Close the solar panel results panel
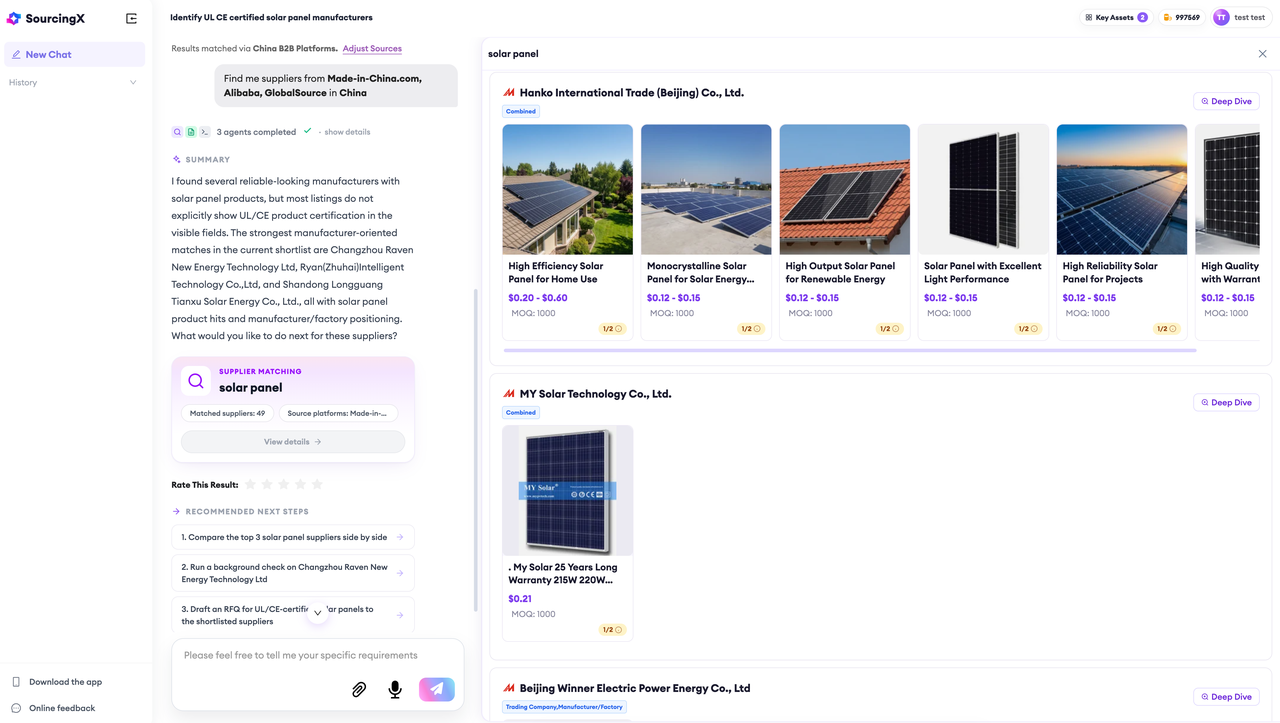This screenshot has width=1280, height=723. click(1262, 54)
